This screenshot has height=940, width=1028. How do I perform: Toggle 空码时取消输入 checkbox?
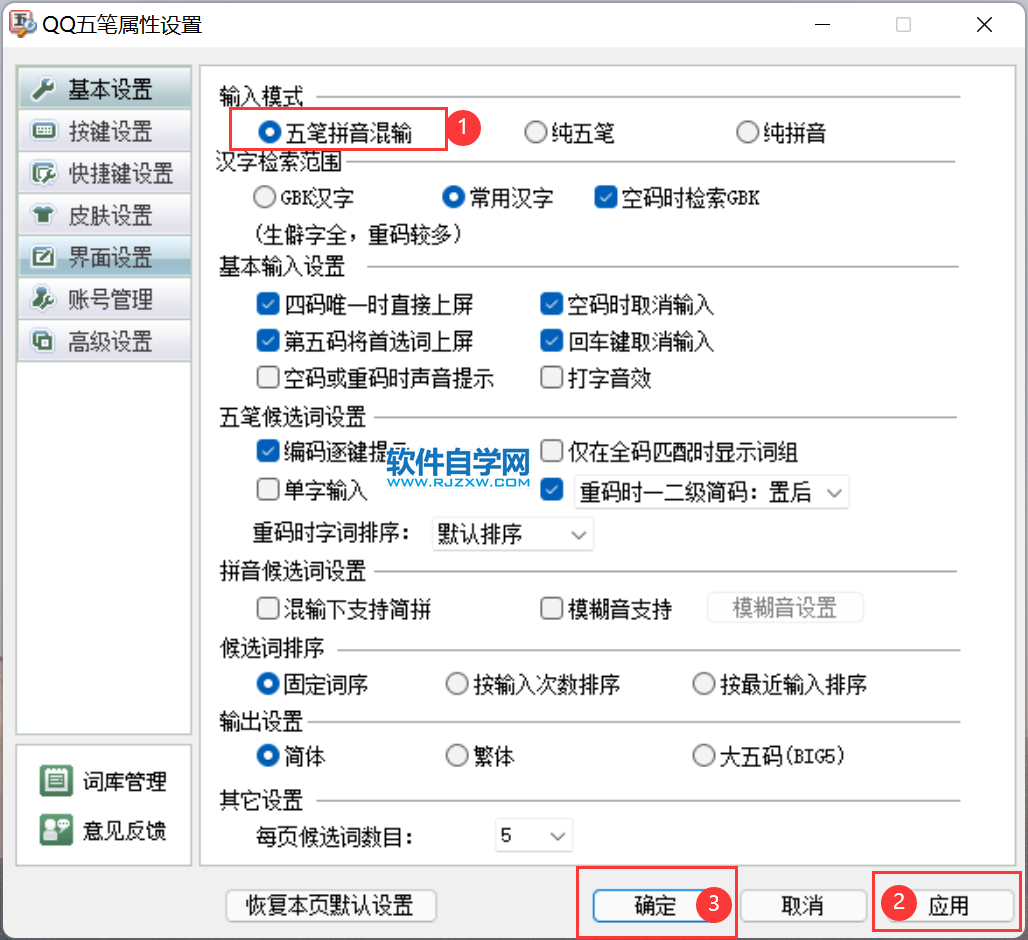coord(551,304)
